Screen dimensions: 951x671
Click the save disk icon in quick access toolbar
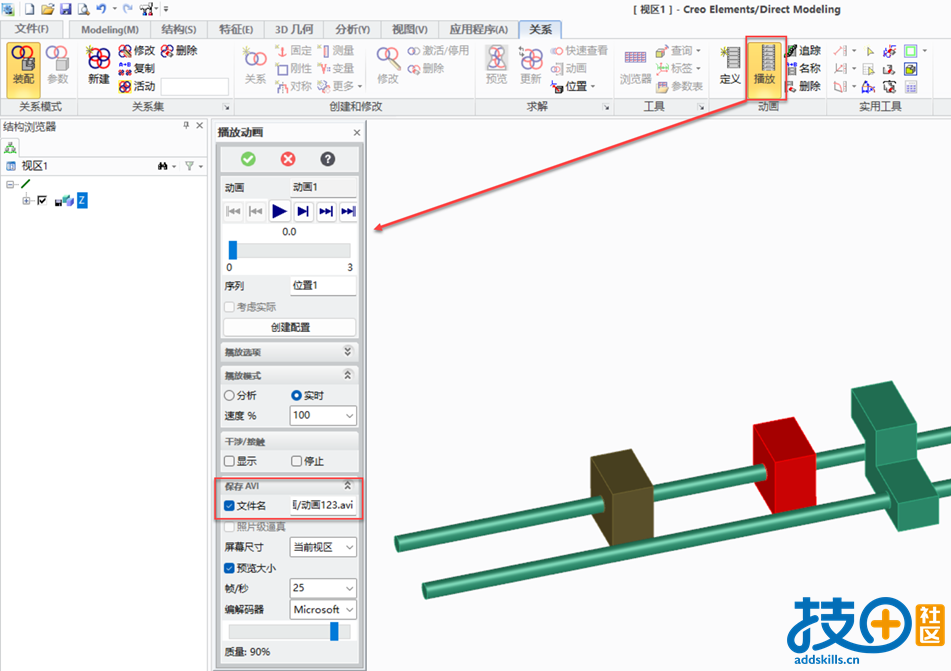66,9
